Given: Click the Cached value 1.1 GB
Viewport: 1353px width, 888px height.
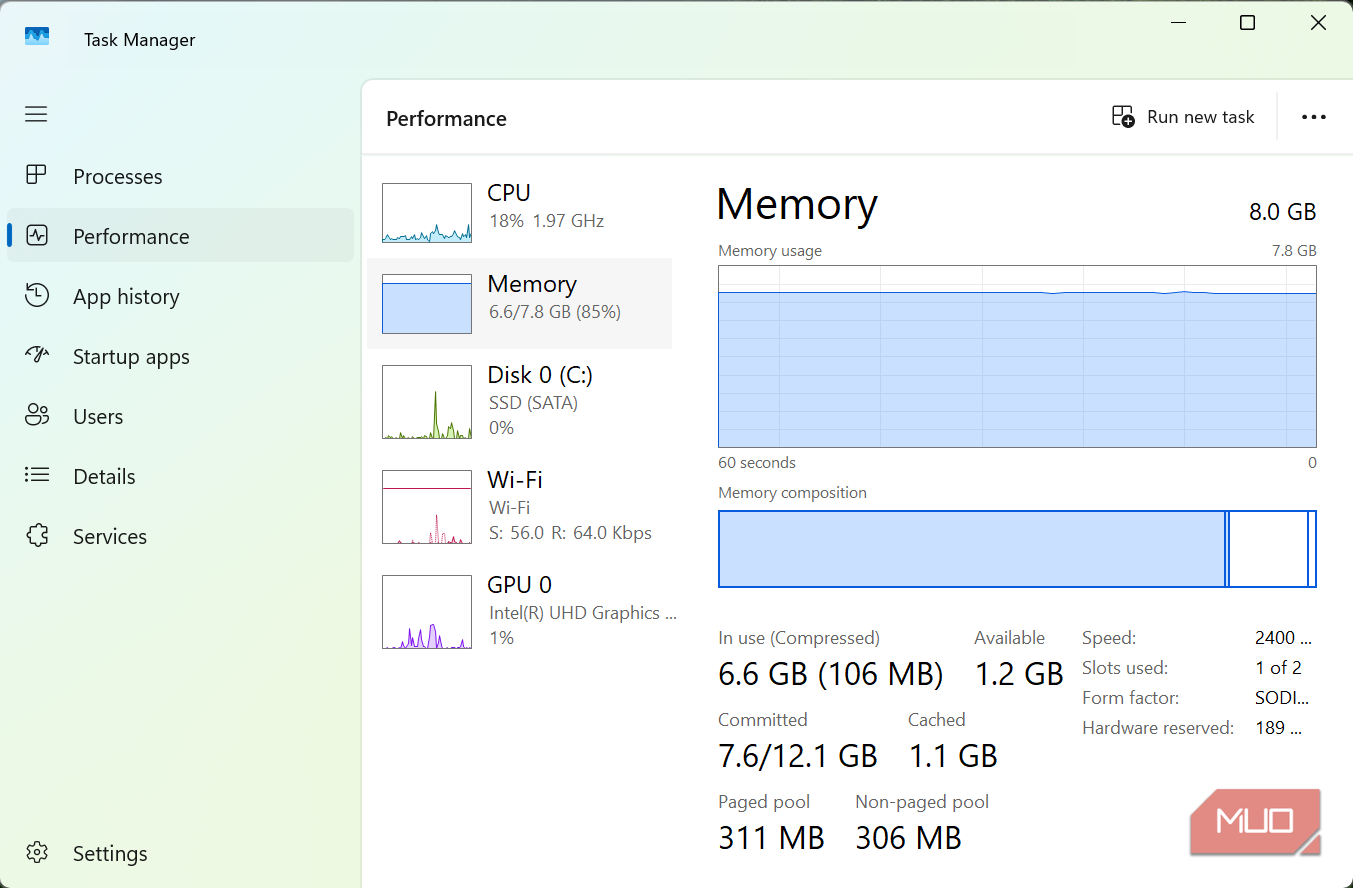Looking at the screenshot, I should point(953,756).
